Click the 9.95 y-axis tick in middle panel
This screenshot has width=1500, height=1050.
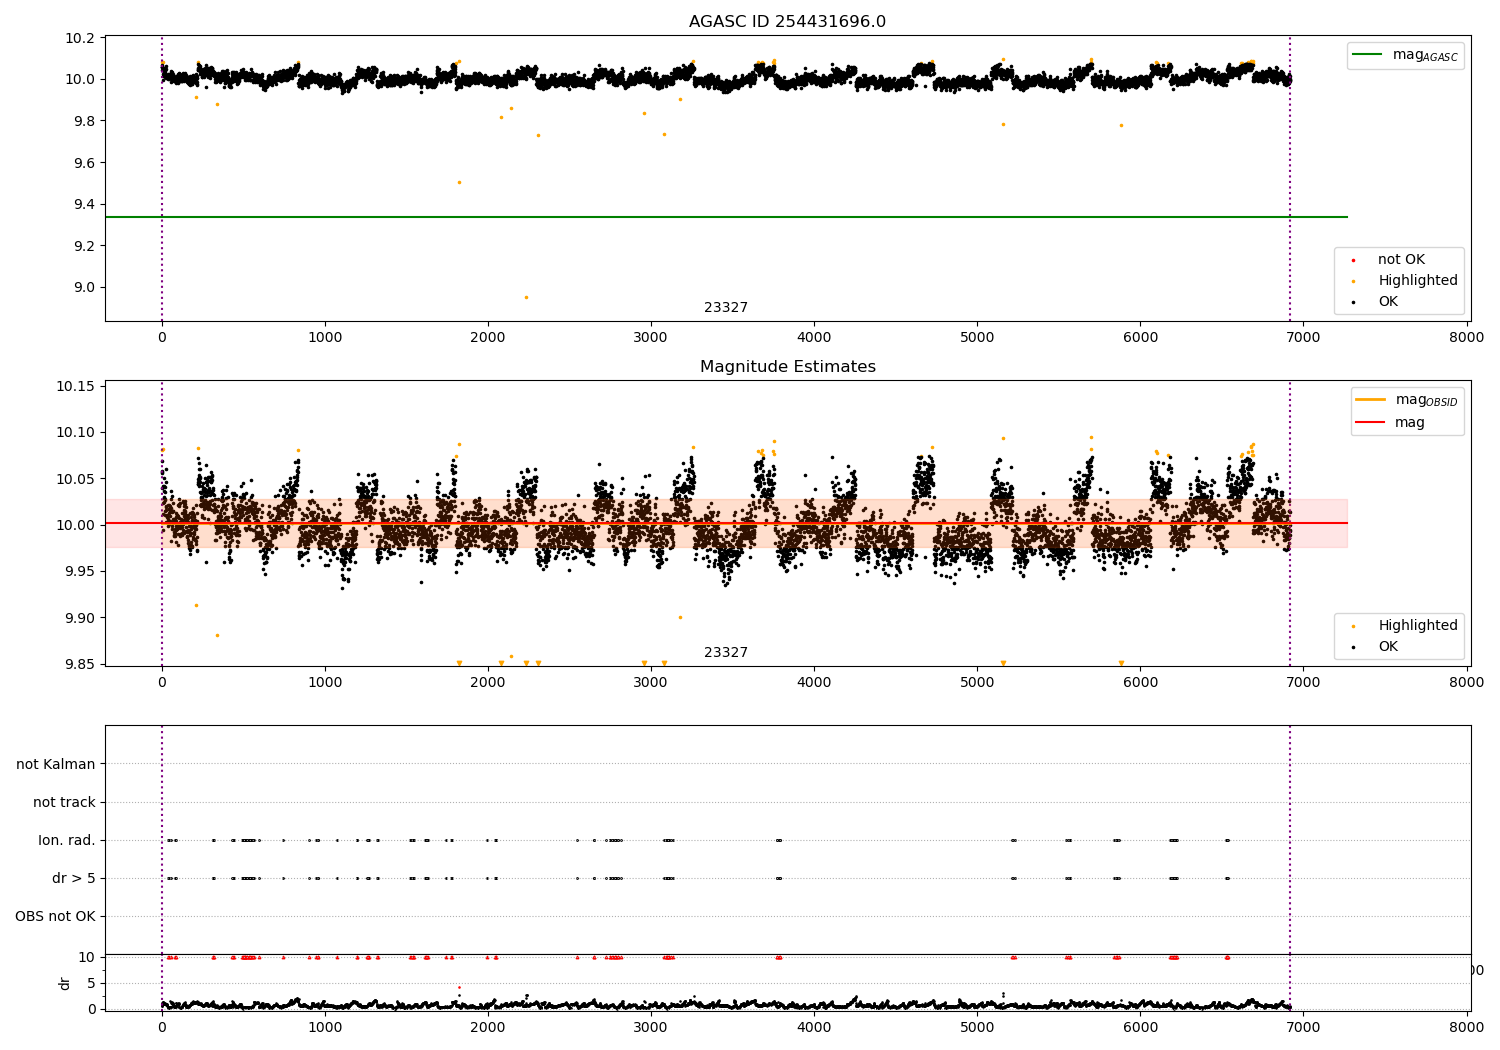point(81,572)
